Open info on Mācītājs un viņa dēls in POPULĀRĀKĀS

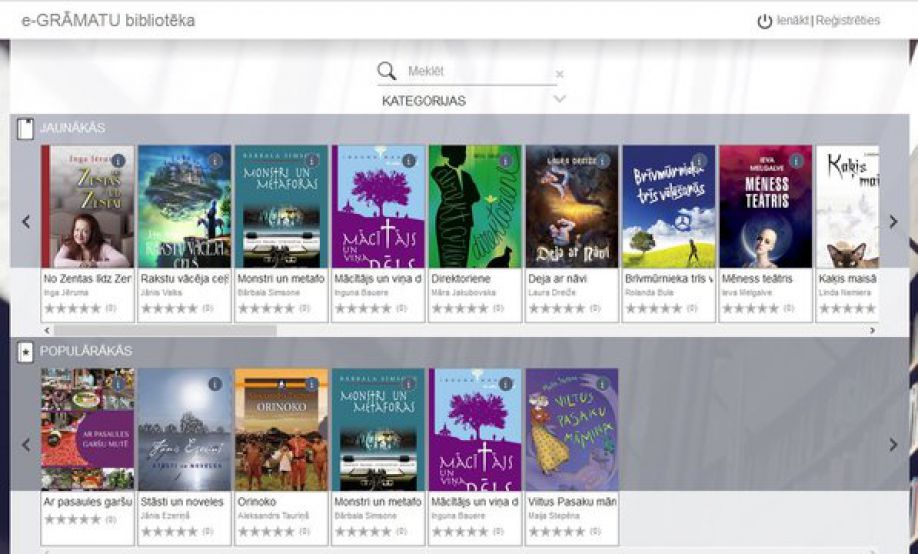pyautogui.click(x=506, y=384)
